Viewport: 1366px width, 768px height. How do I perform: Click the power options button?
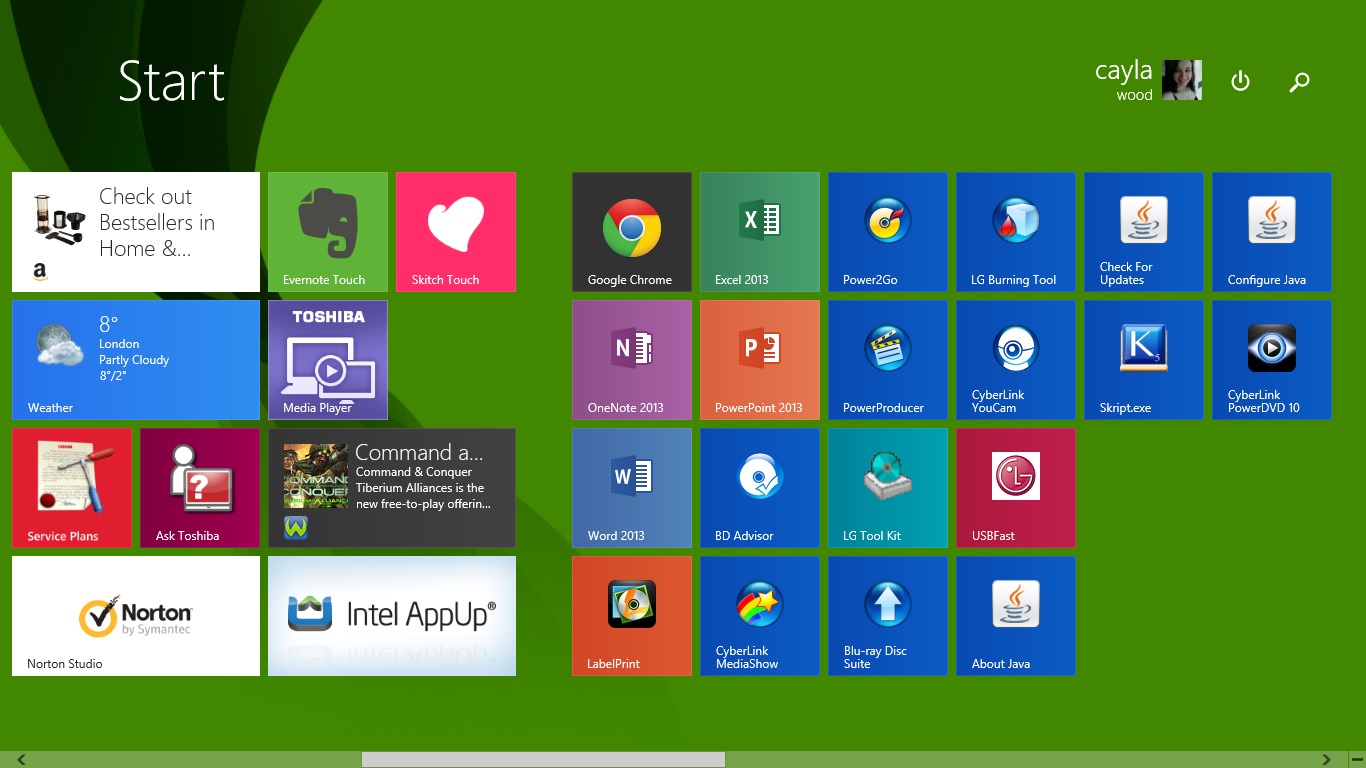point(1240,81)
